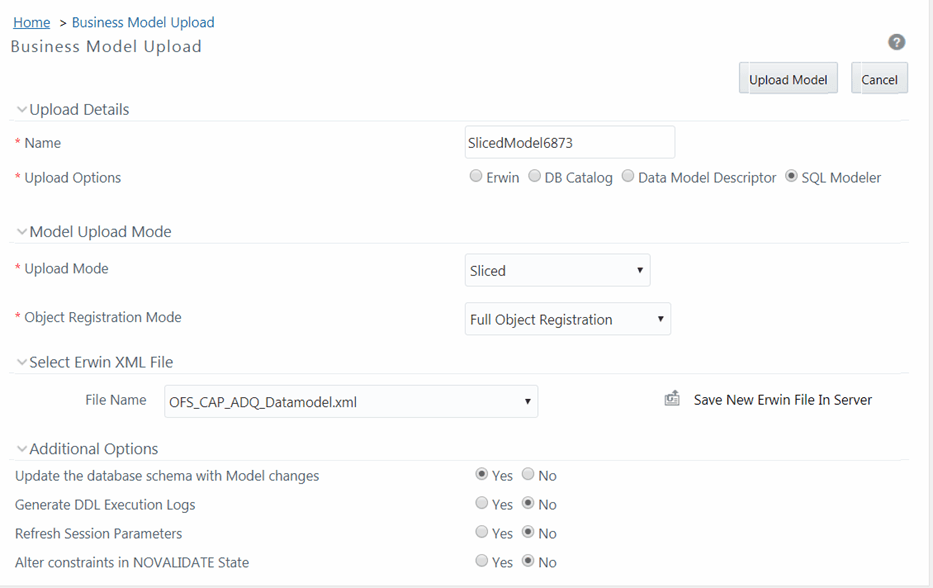933x588 pixels.
Task: Click the Save New Erwin File In Server icon
Action: (x=671, y=398)
